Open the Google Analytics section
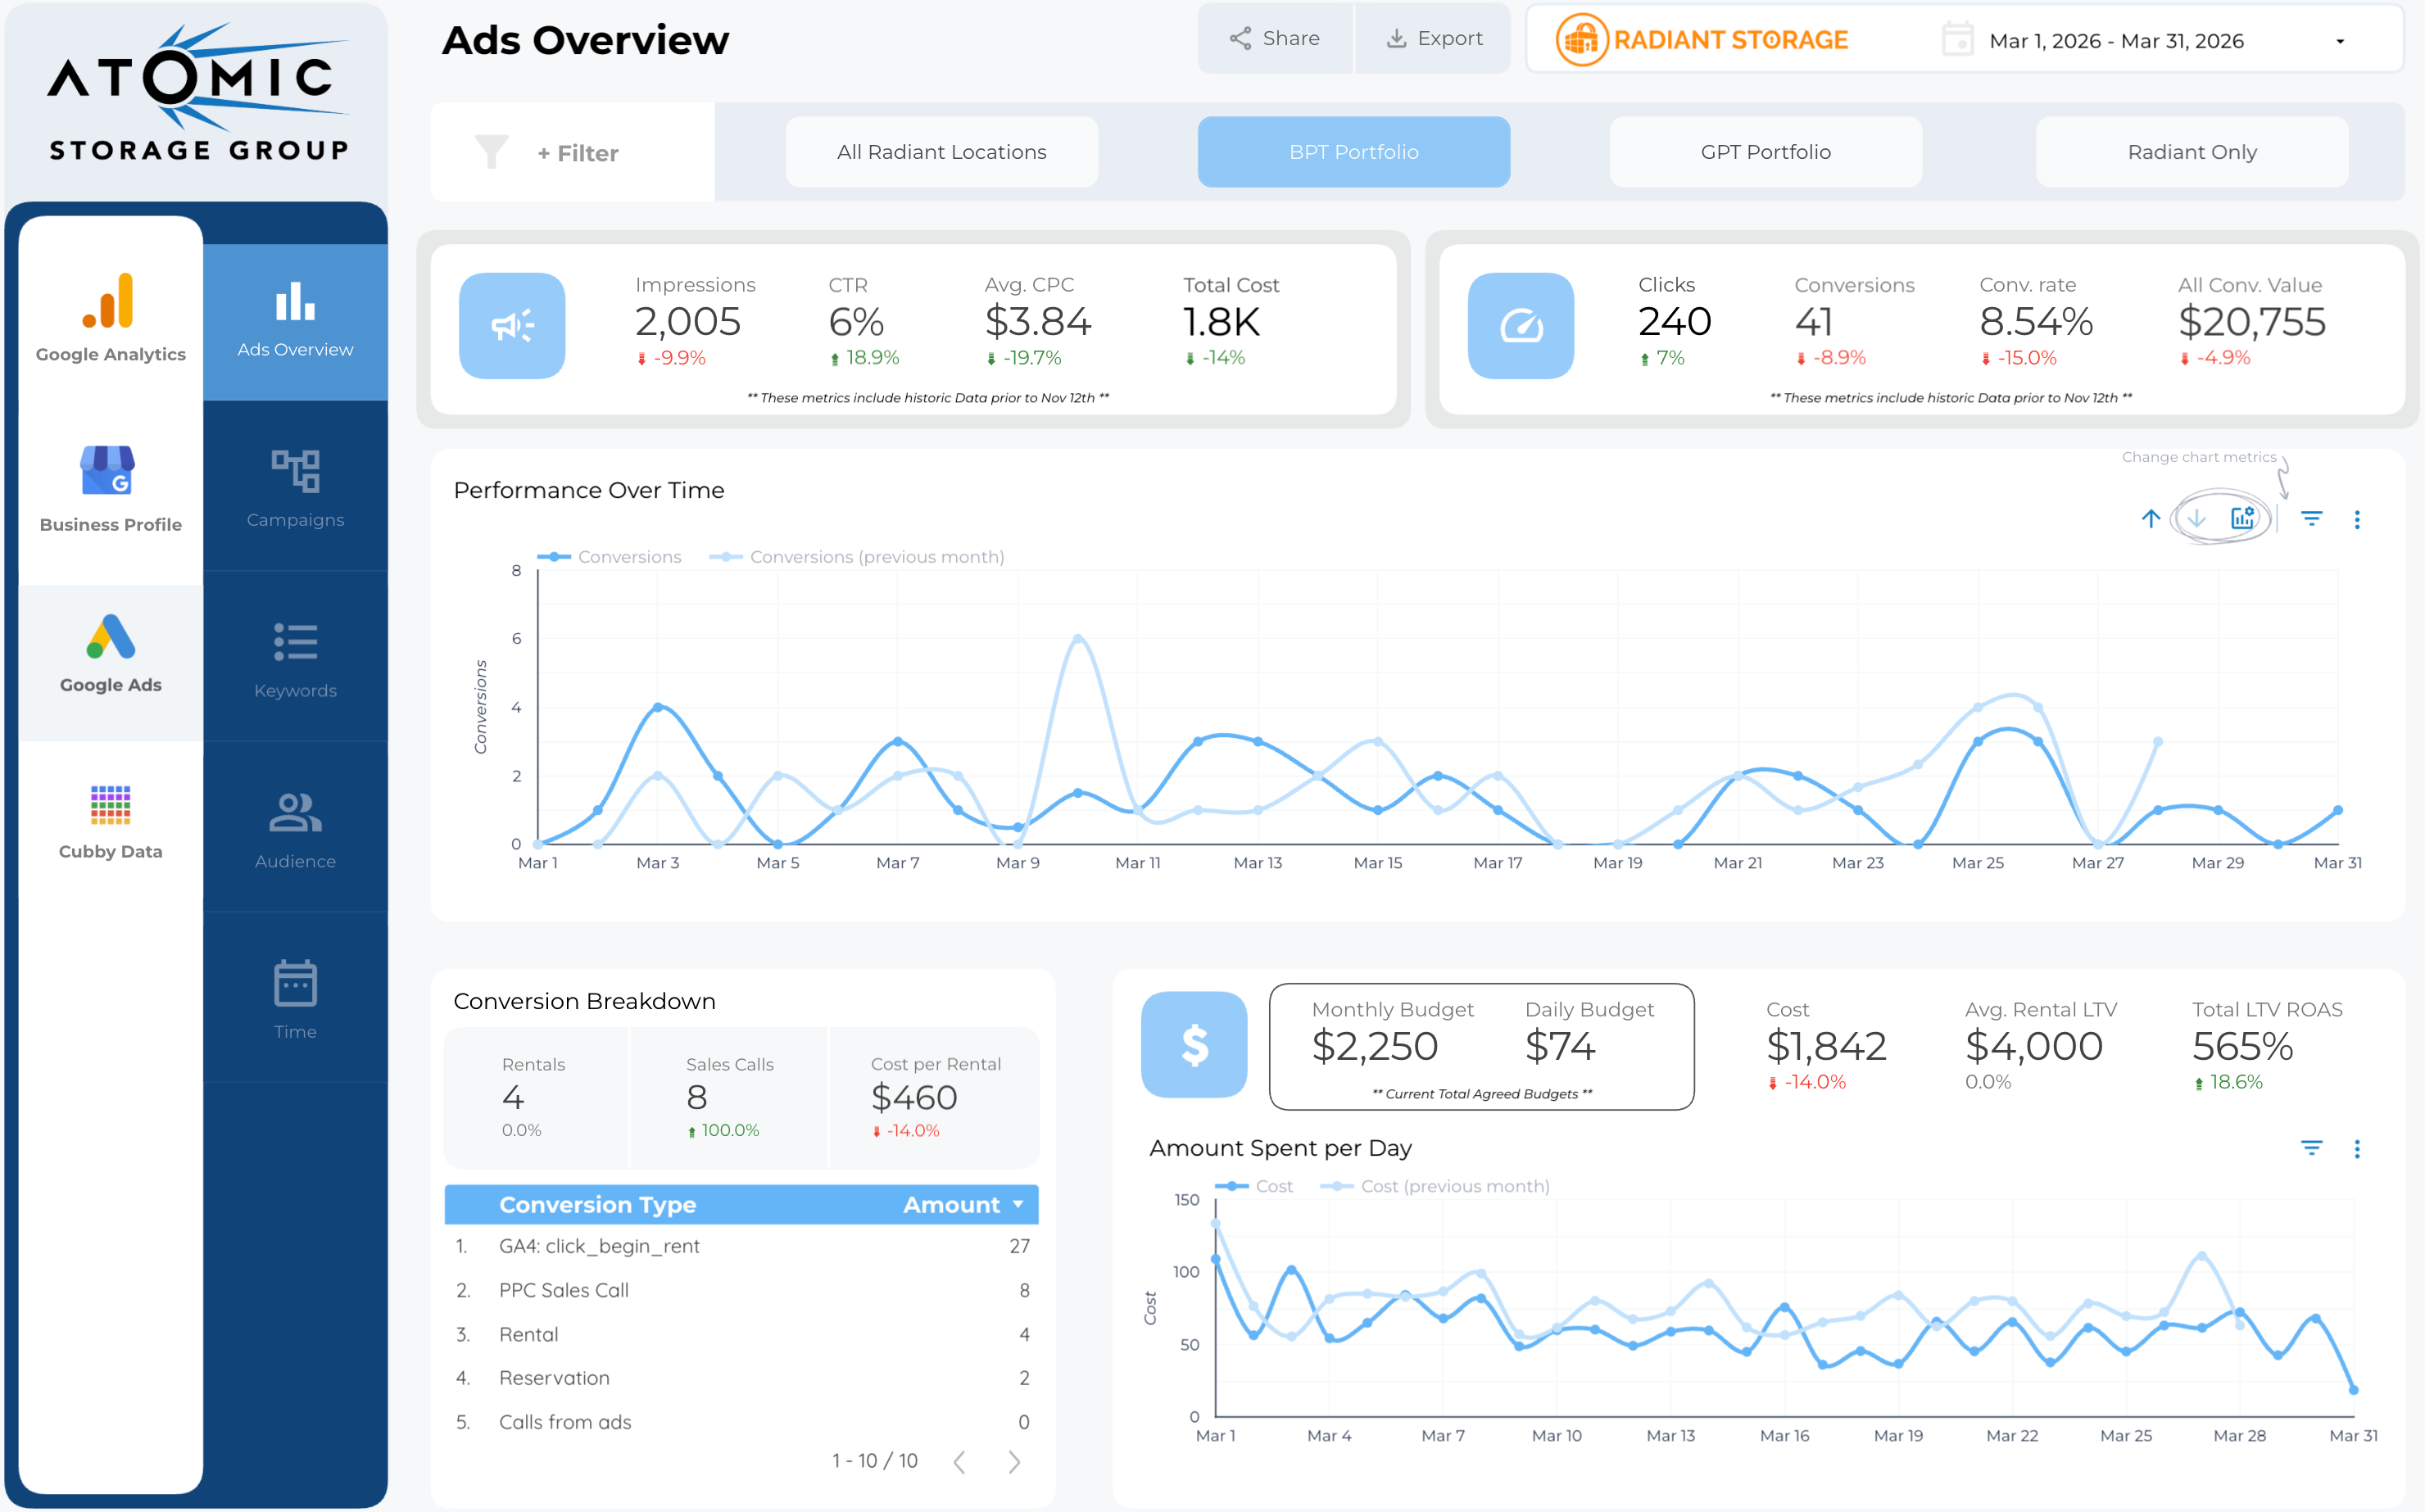The height and width of the screenshot is (1512, 2425). [110, 318]
